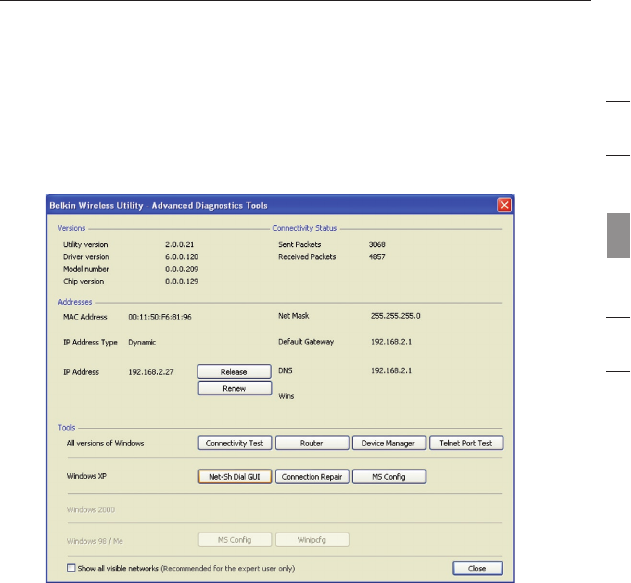This screenshot has width=631, height=583.
Task: Click the Net Mask value 255.255.255.0
Action: click(395, 316)
